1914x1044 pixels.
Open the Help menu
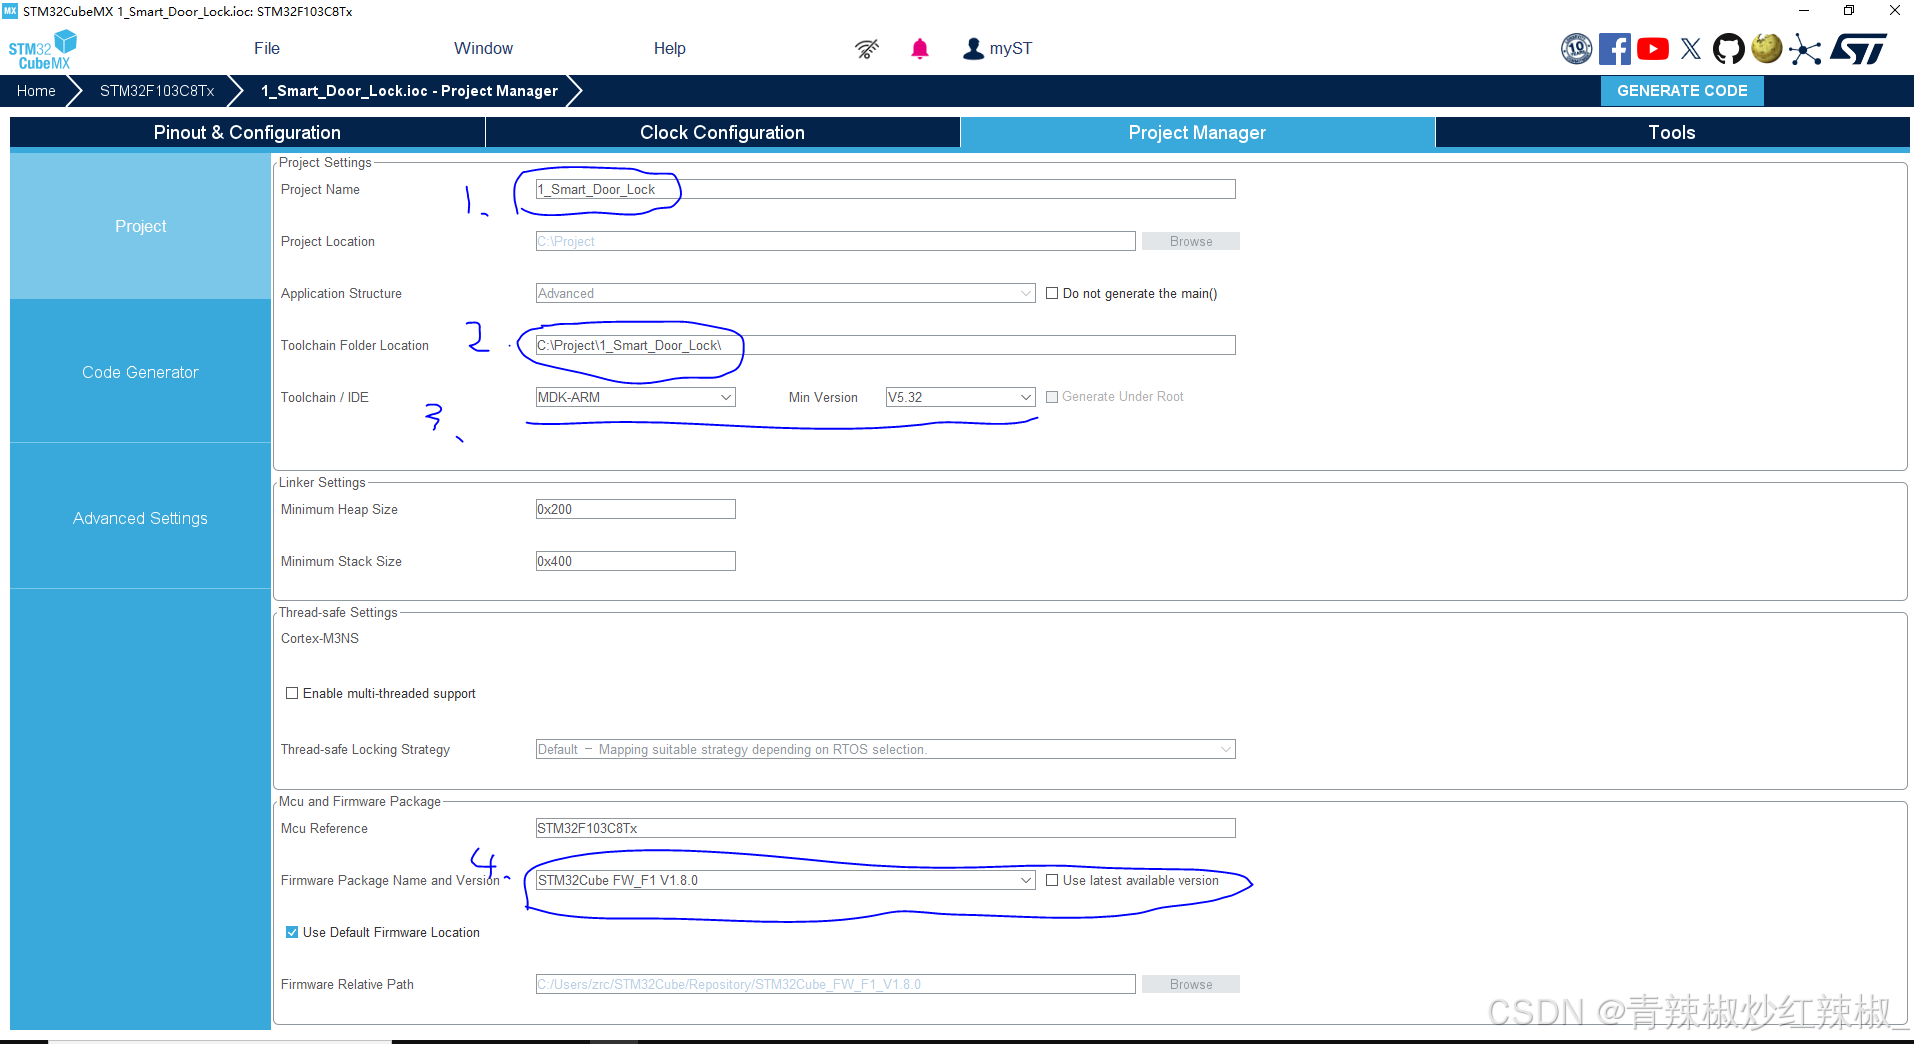(x=670, y=49)
